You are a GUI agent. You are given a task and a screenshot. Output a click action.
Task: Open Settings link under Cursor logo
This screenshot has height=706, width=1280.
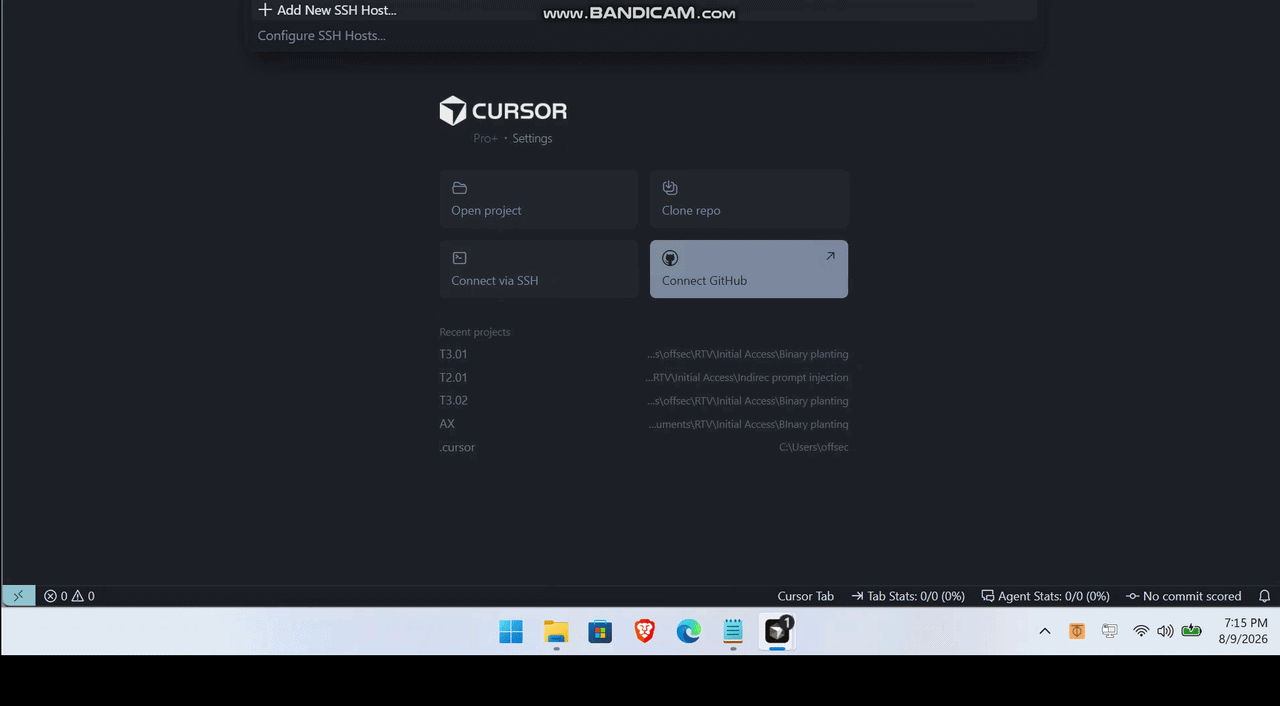[x=532, y=139]
